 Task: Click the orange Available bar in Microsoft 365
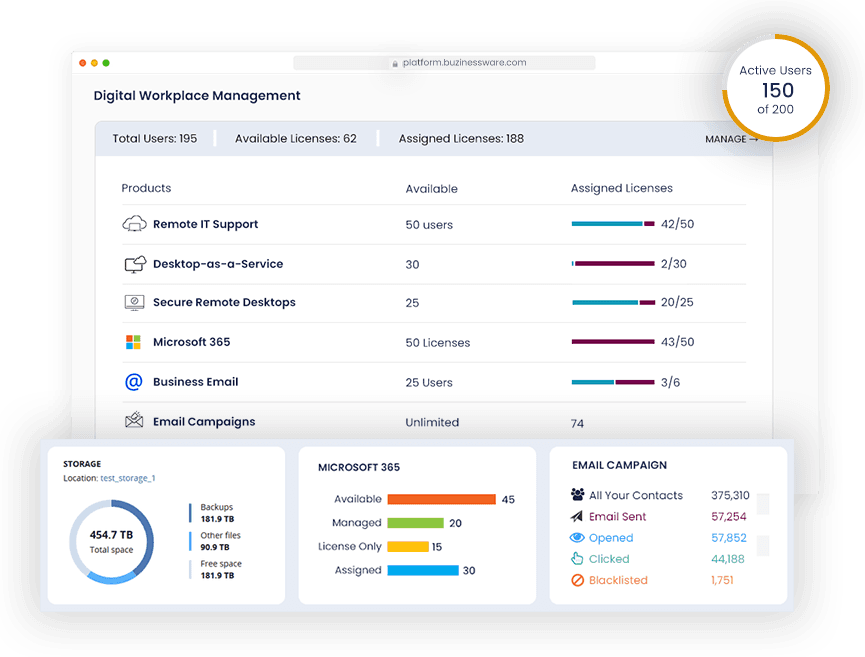point(441,499)
